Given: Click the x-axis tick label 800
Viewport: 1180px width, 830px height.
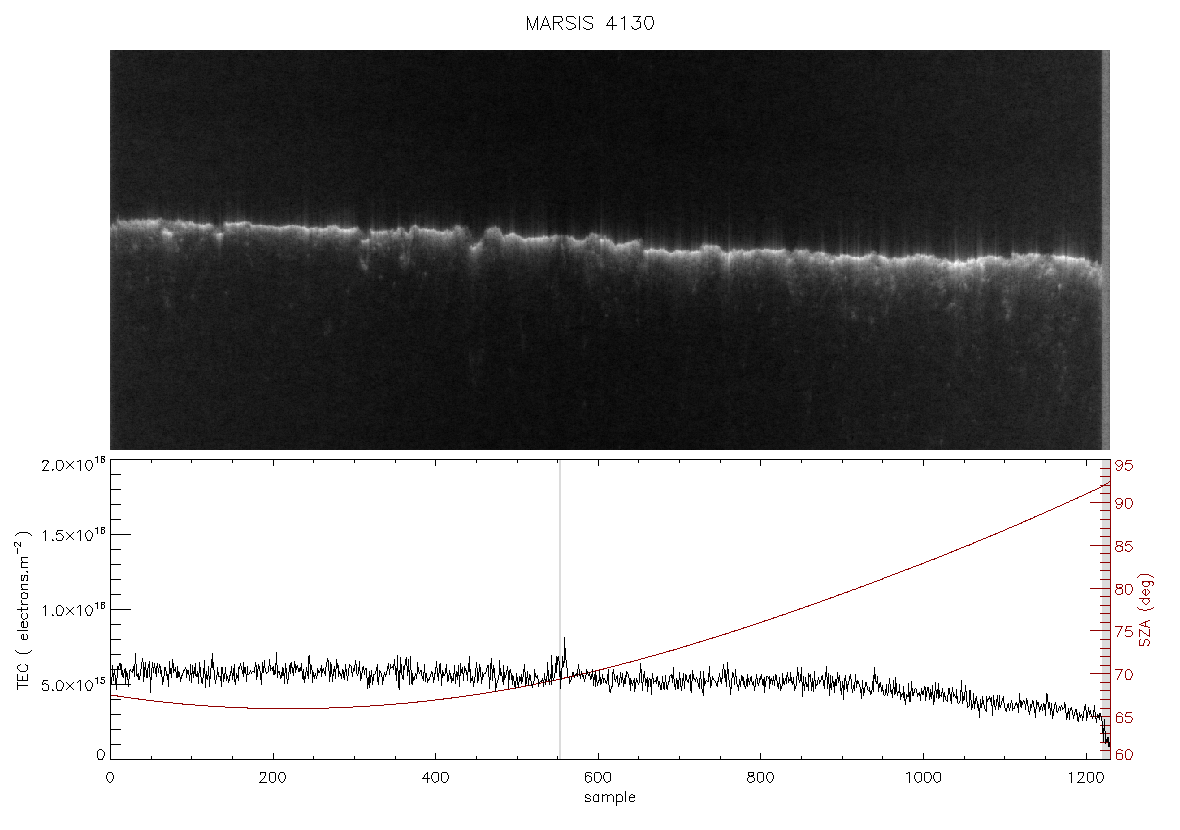Looking at the screenshot, I should pyautogui.click(x=760, y=777).
